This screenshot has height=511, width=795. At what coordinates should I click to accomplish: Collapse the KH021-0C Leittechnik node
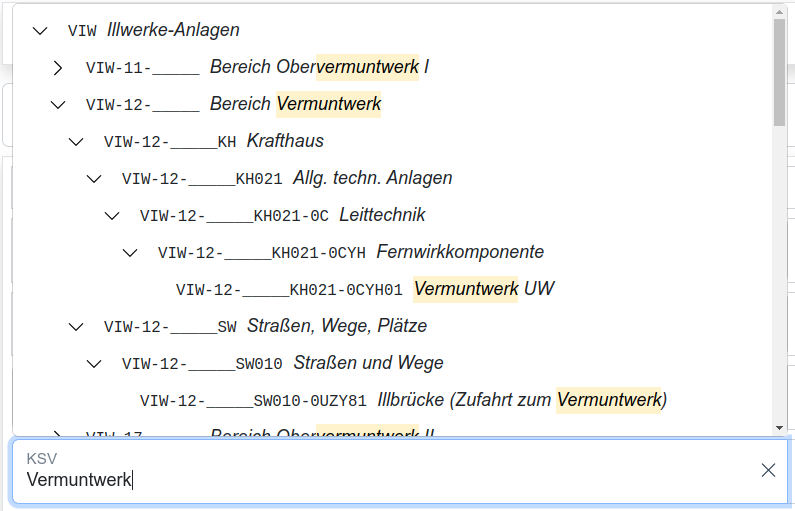pyautogui.click(x=112, y=215)
